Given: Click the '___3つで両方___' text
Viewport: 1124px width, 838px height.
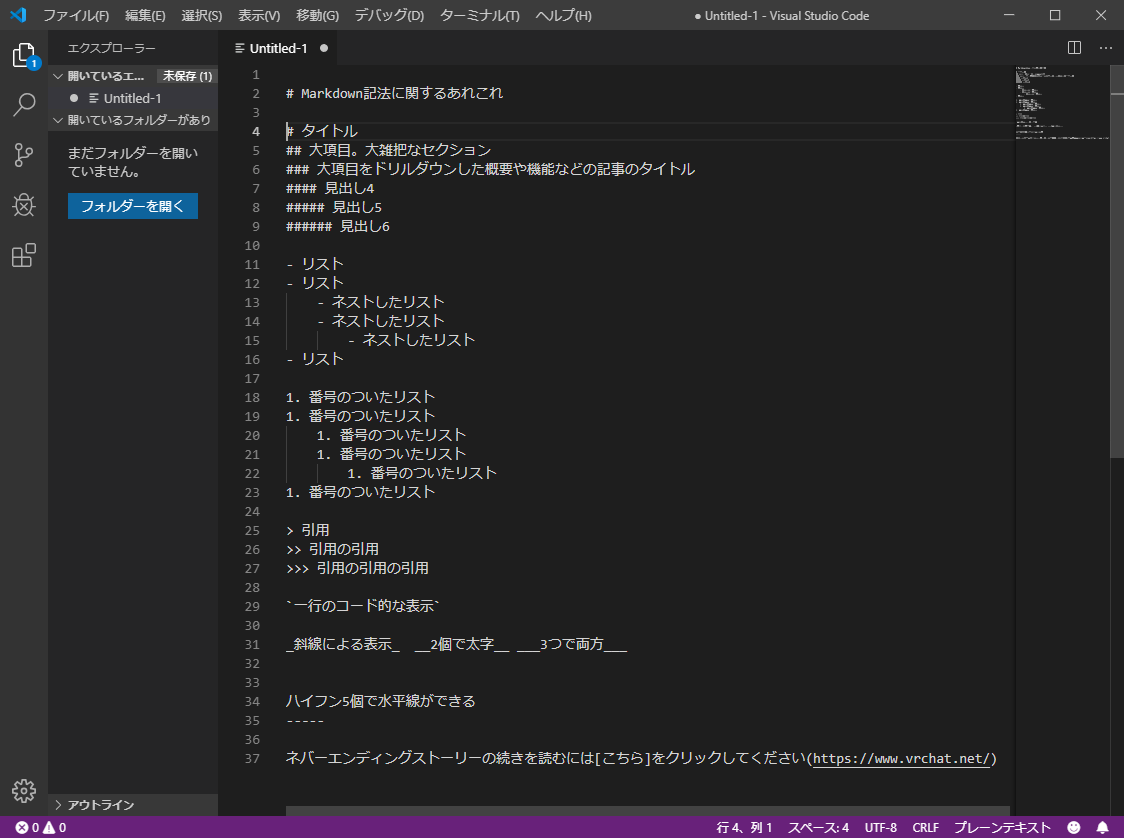Looking at the screenshot, I should [x=572, y=644].
